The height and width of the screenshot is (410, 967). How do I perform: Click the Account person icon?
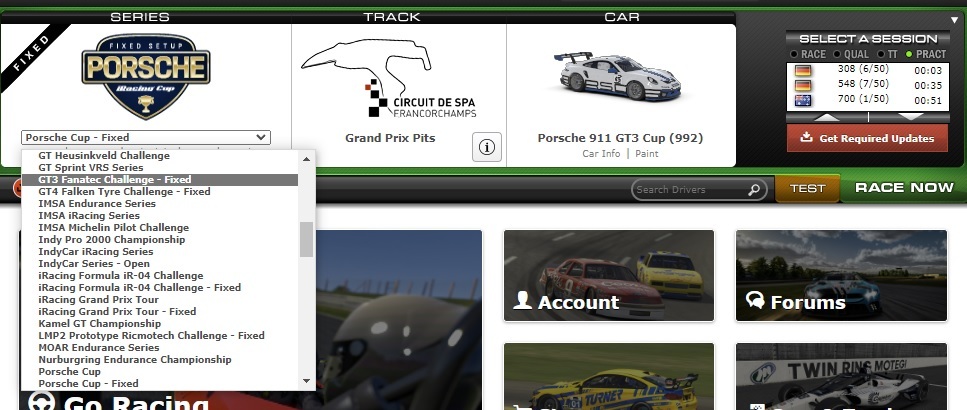pos(522,300)
